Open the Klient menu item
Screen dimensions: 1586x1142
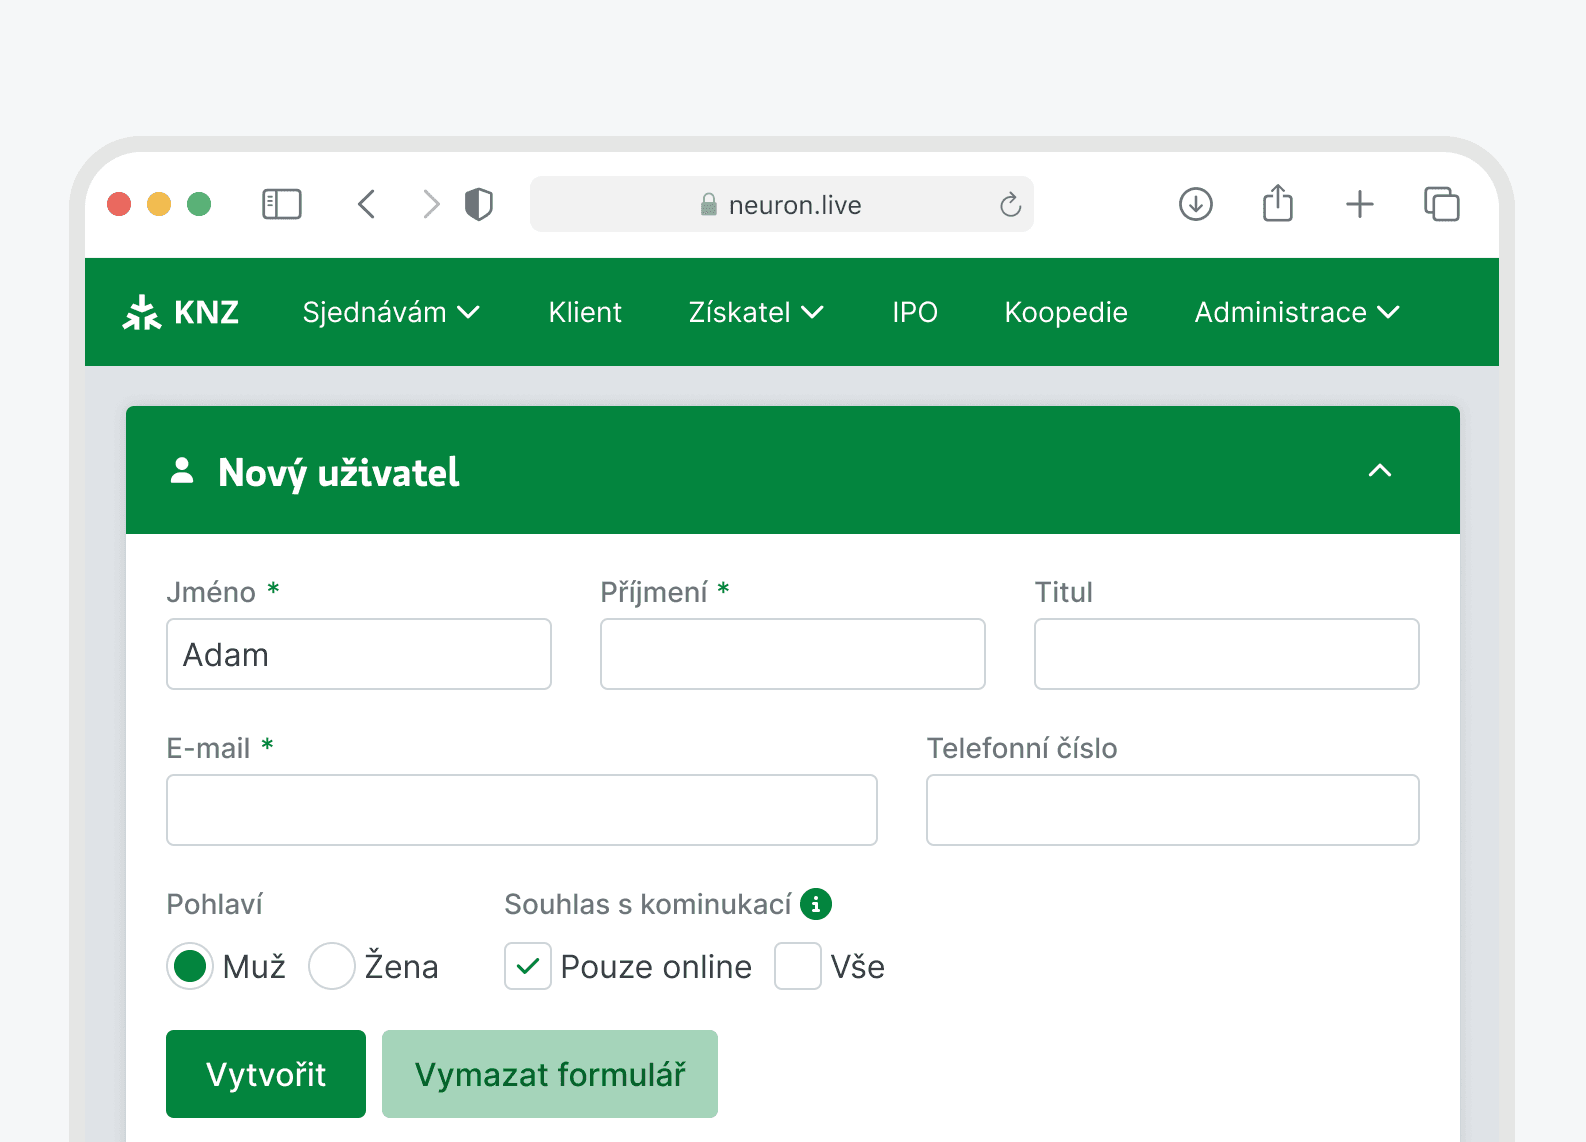pos(585,312)
